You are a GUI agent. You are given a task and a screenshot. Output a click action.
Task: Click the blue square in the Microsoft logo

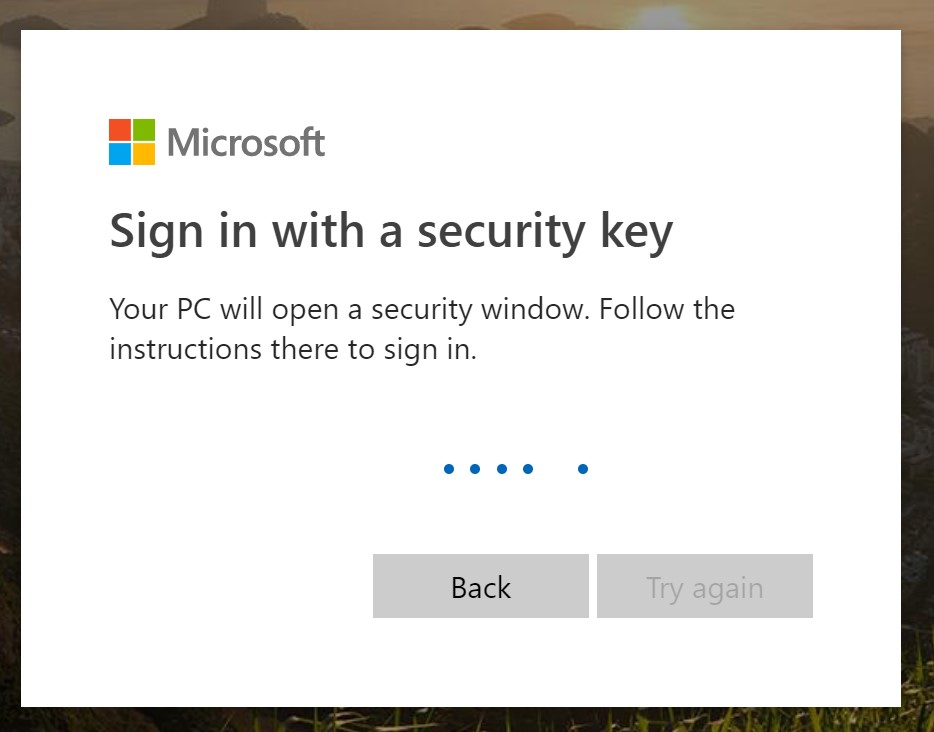click(x=120, y=154)
